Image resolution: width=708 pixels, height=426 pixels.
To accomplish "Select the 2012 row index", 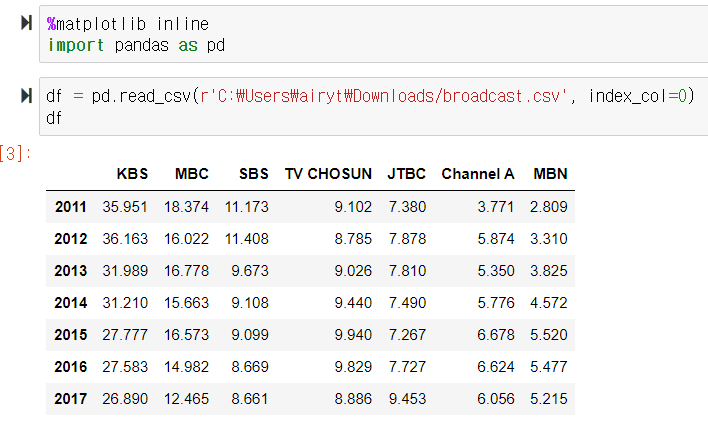I will pos(70,239).
